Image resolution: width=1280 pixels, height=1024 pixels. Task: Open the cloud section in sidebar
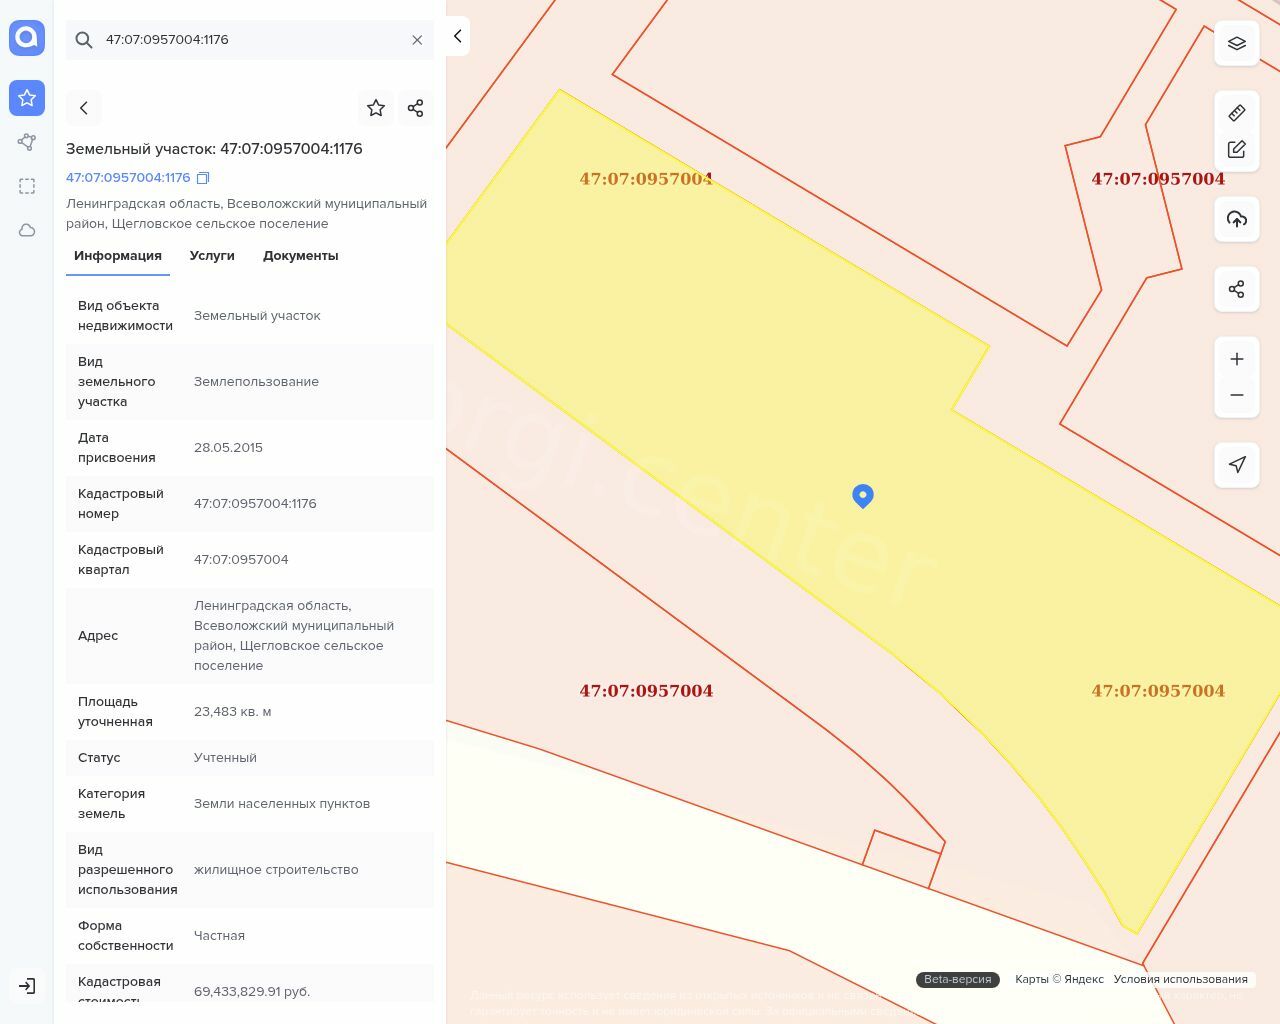click(x=27, y=230)
